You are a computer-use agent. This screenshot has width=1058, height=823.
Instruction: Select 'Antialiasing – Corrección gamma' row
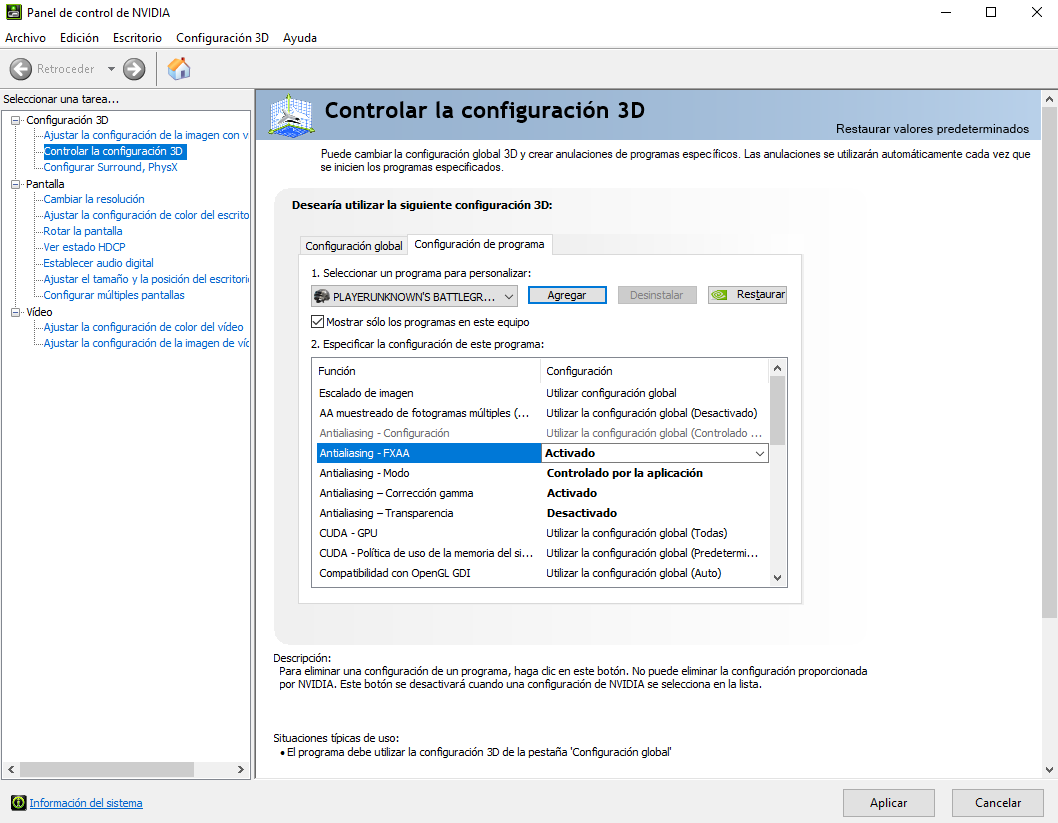542,493
